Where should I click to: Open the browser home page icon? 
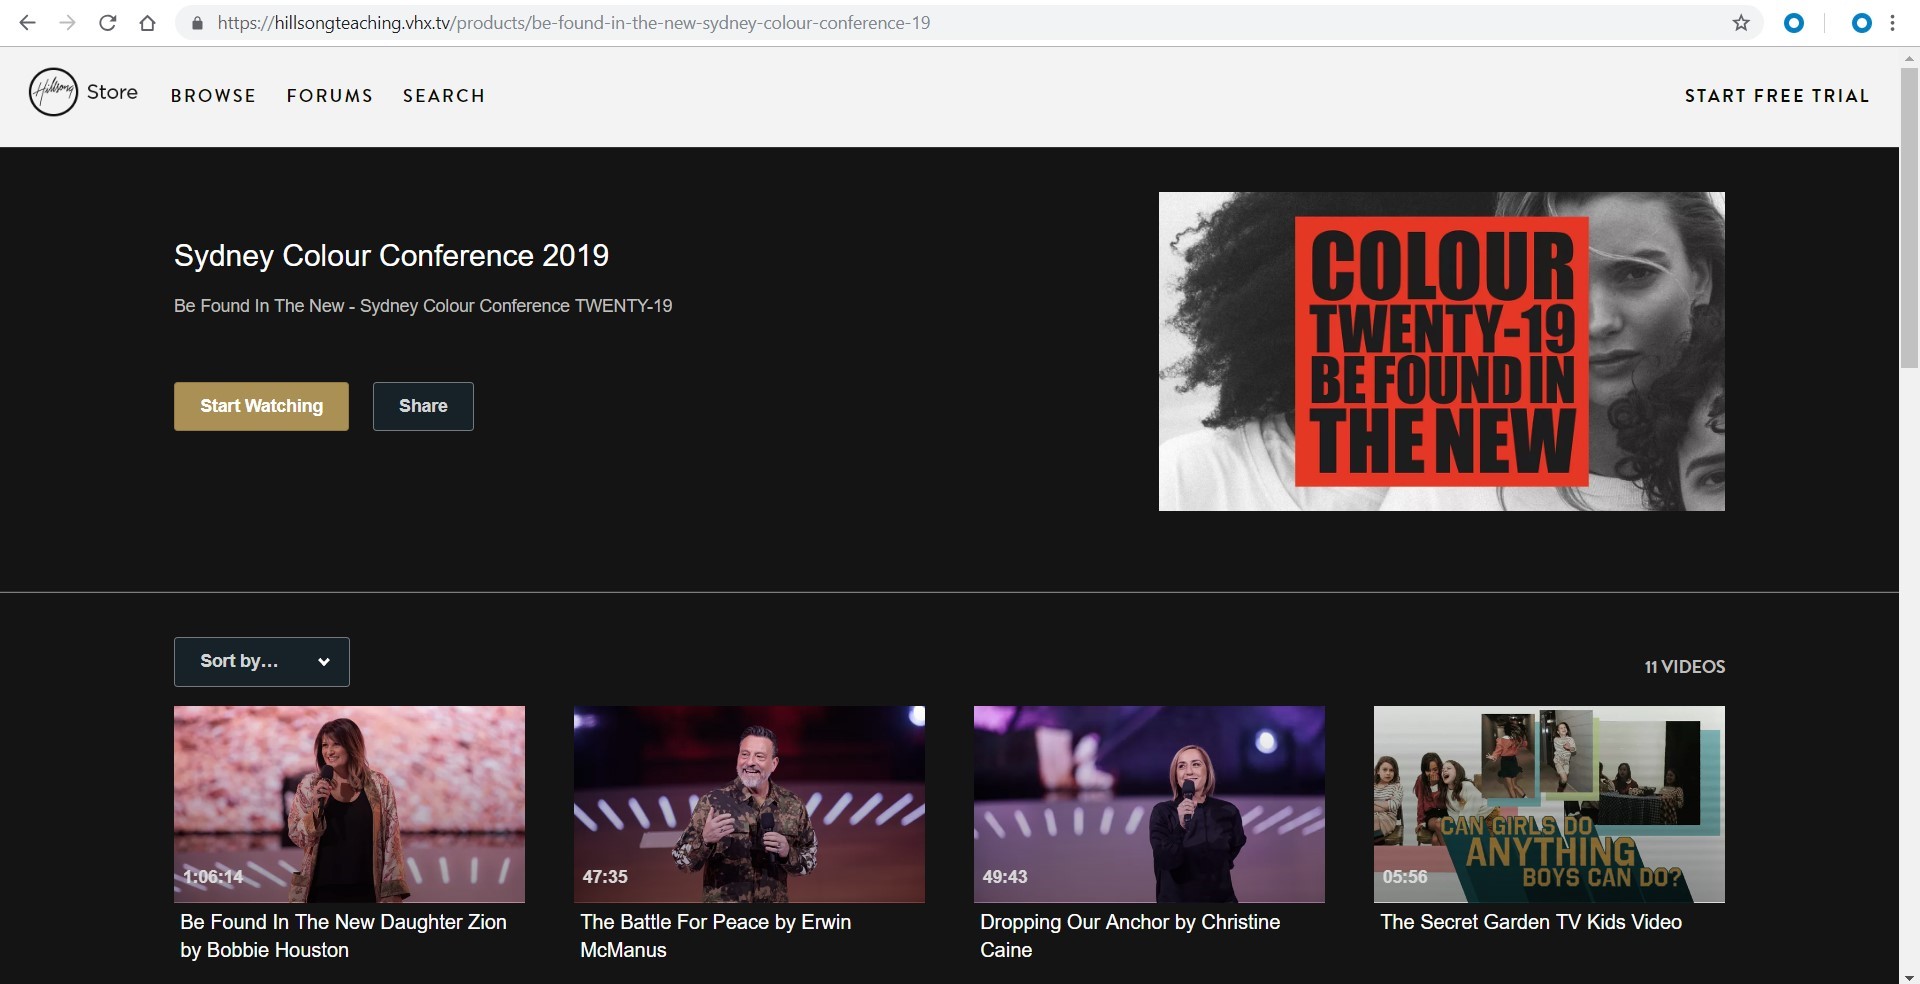[148, 23]
